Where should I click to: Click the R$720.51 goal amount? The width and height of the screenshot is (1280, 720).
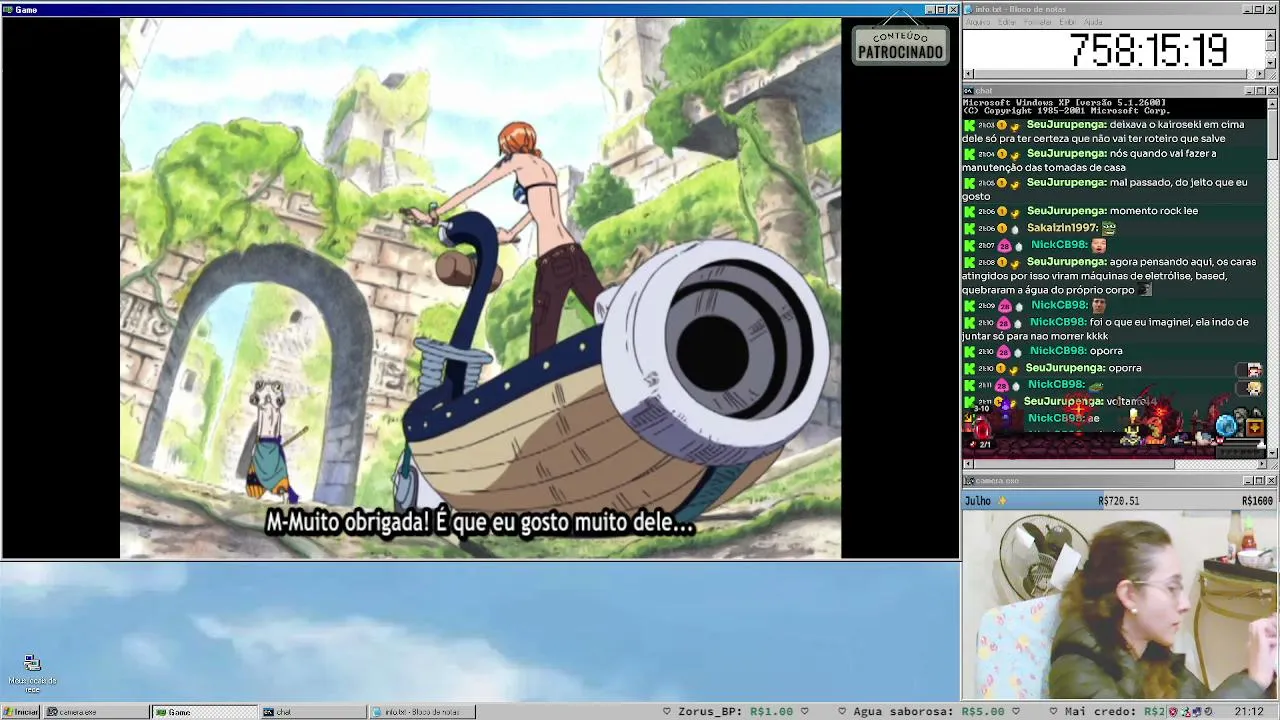click(1118, 501)
